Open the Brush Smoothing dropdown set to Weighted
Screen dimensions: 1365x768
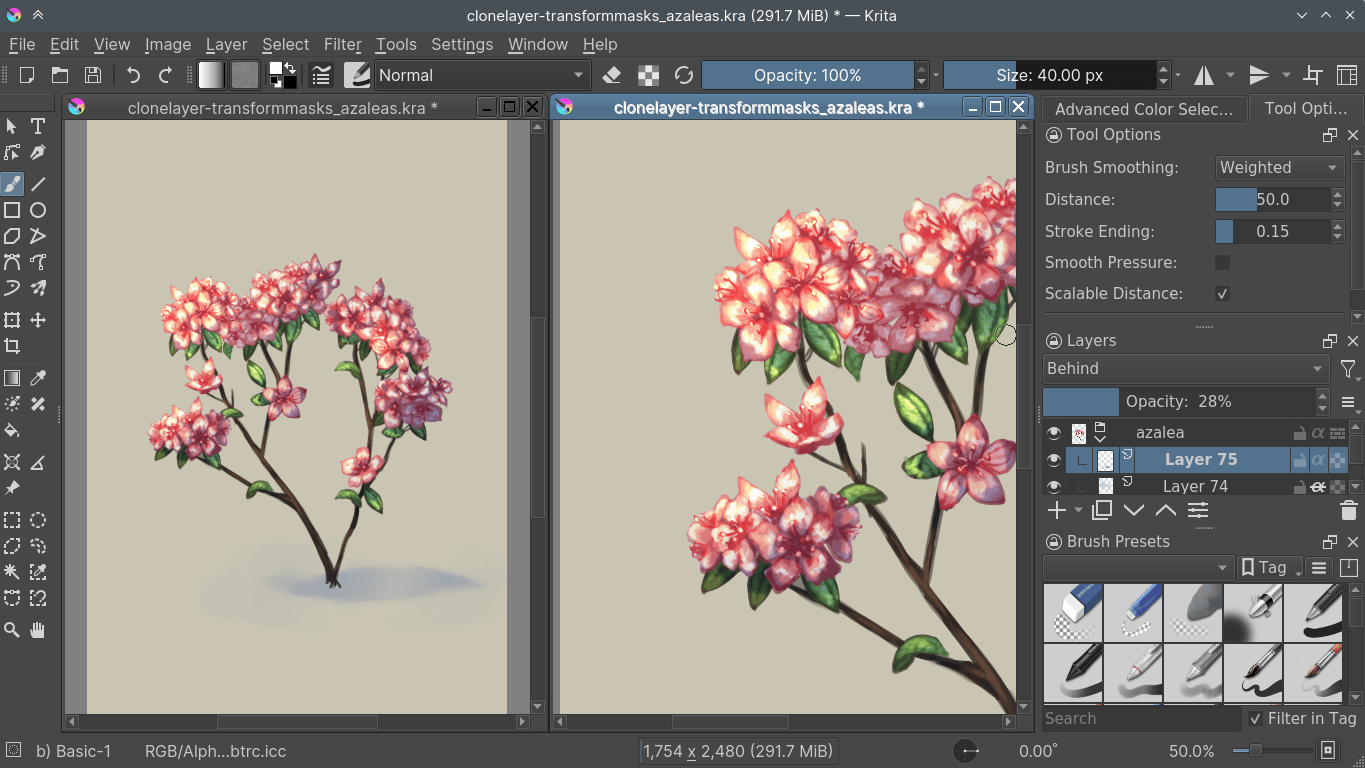pos(1279,167)
